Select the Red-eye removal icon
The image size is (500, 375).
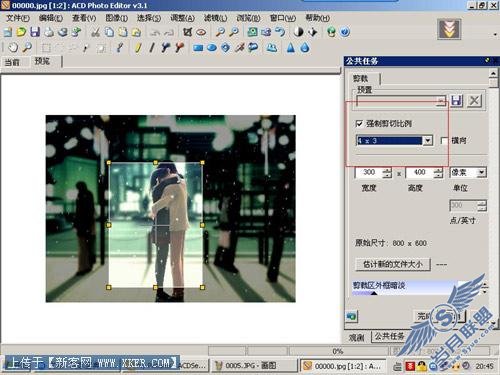pyautogui.click(x=201, y=32)
